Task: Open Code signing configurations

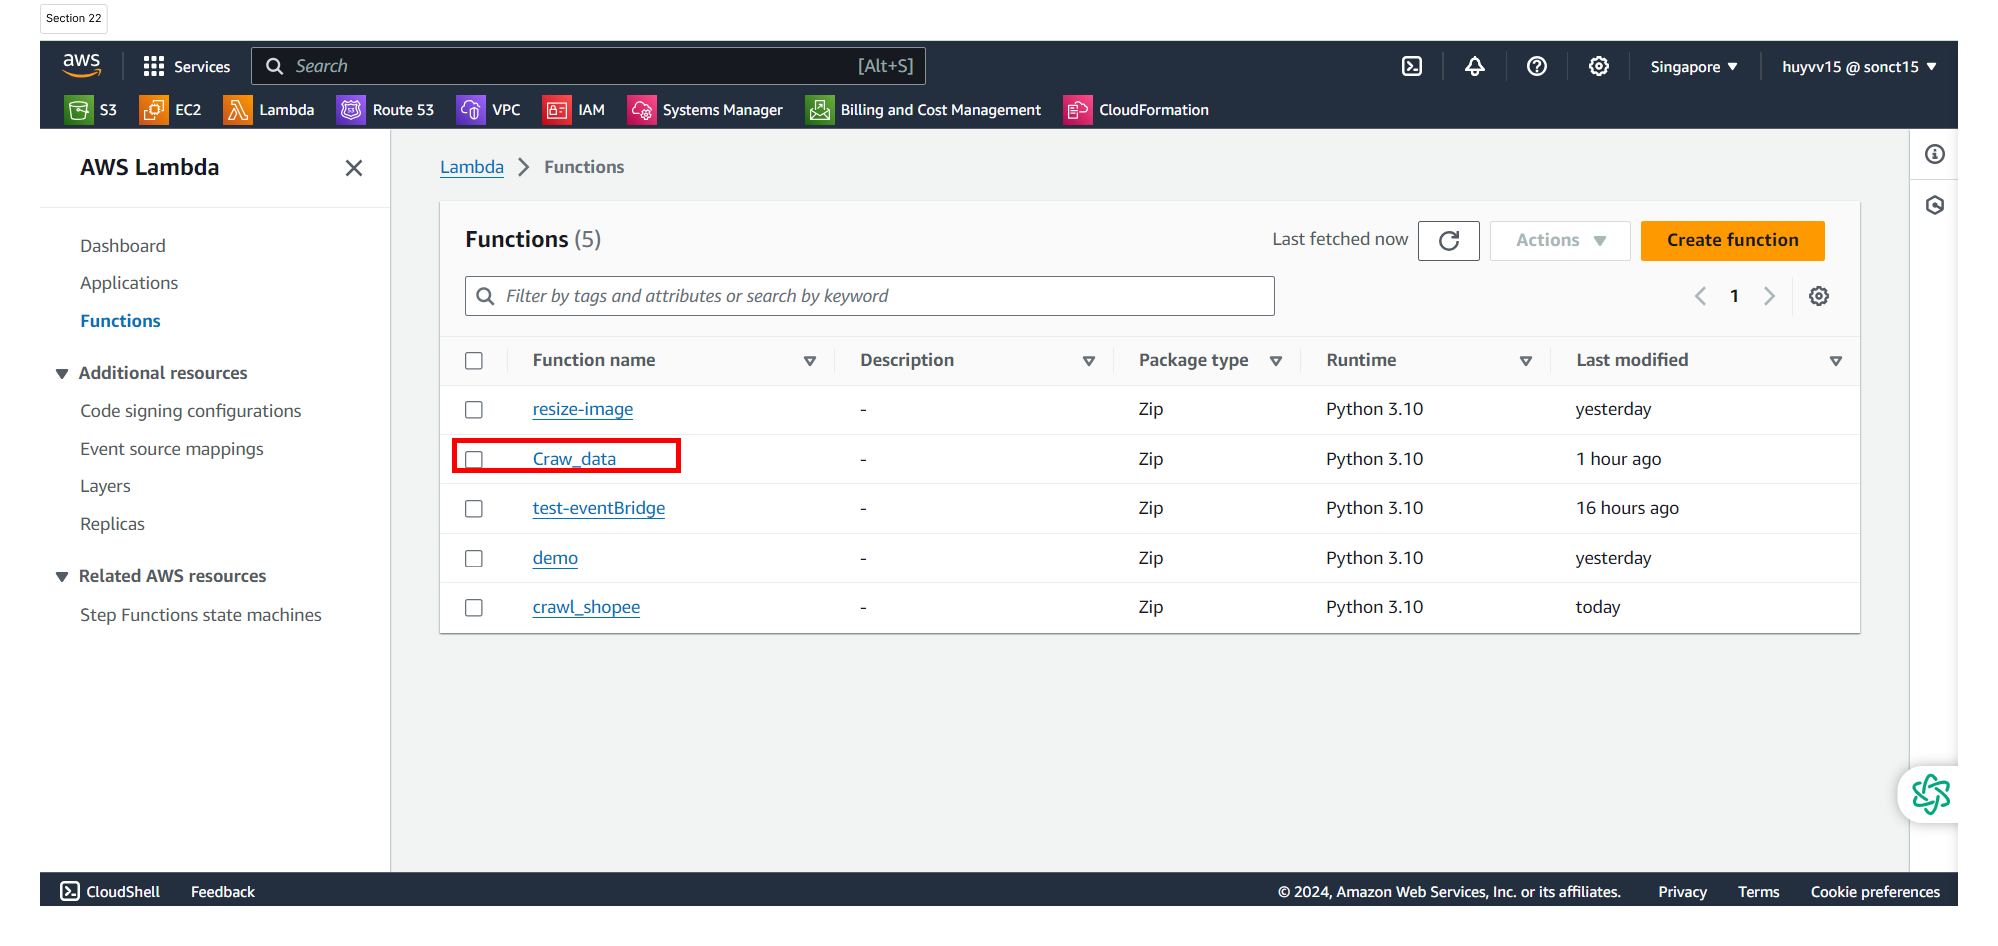Action: point(190,411)
